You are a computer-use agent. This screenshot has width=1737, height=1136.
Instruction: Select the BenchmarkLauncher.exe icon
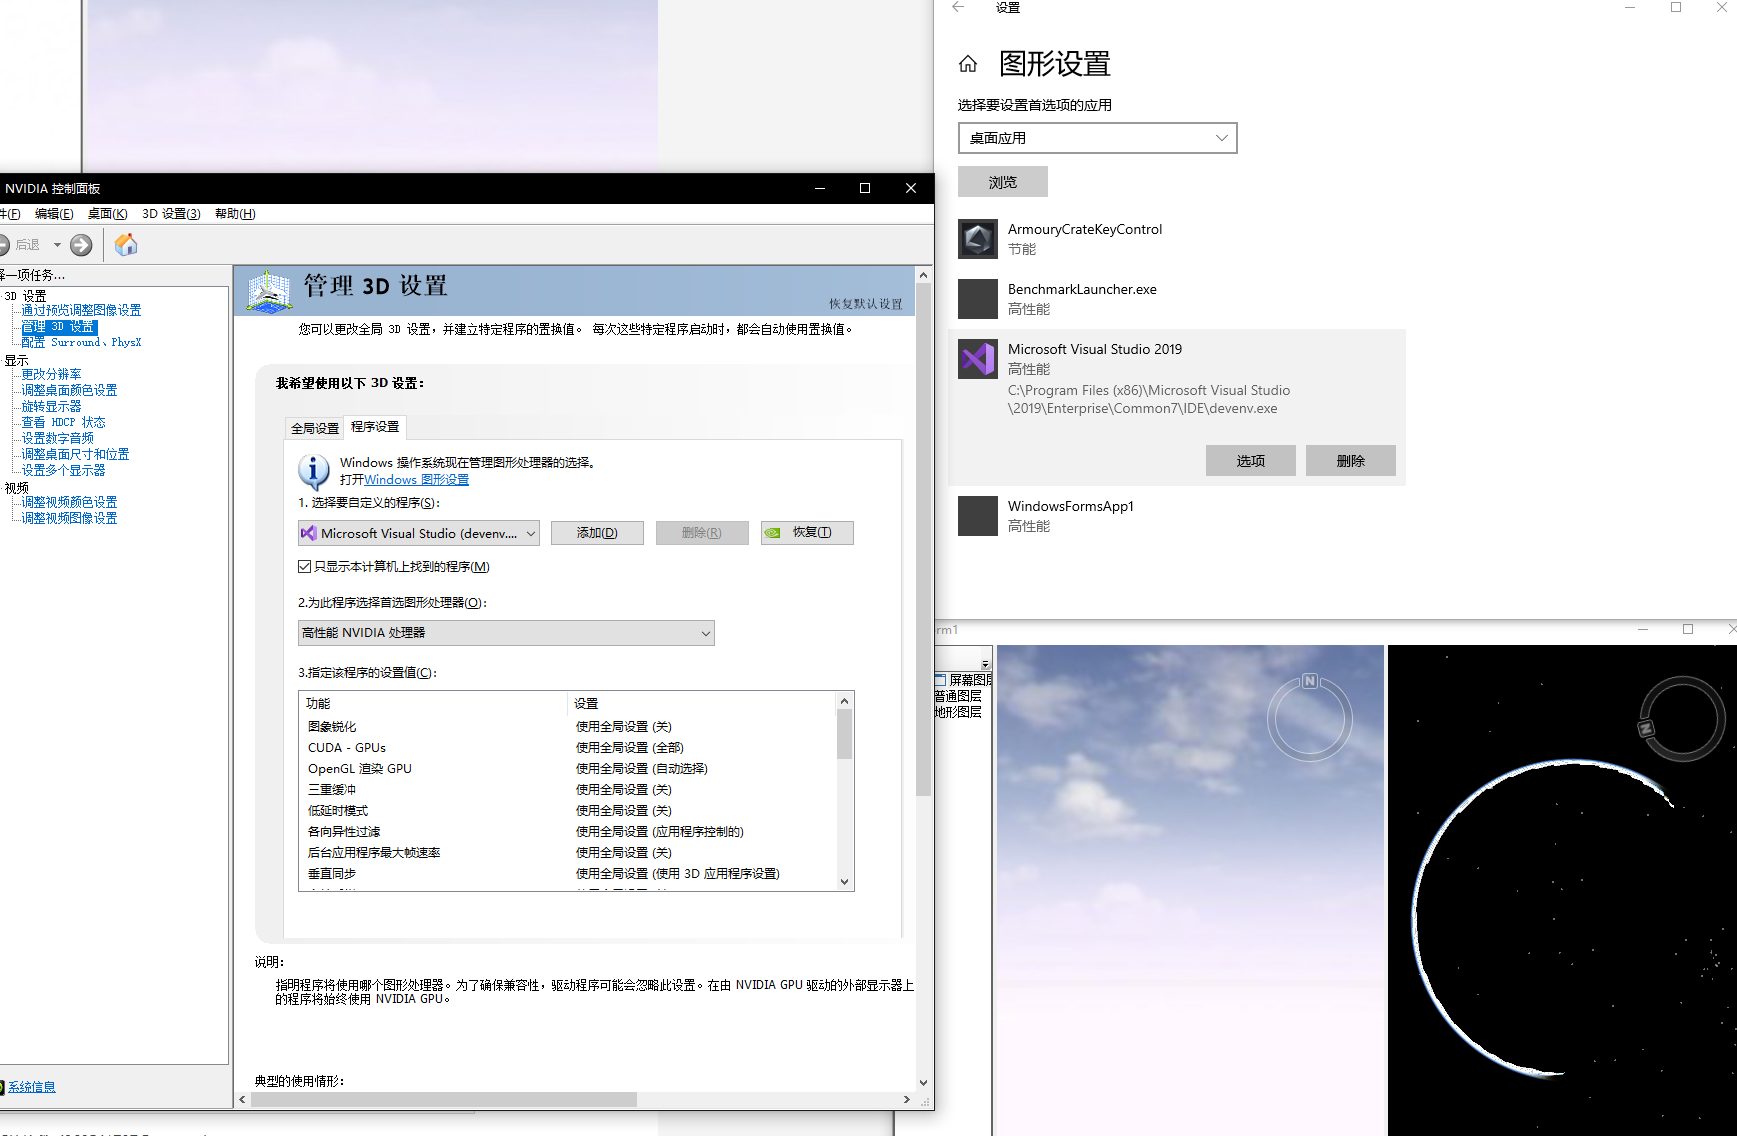pyautogui.click(x=978, y=299)
